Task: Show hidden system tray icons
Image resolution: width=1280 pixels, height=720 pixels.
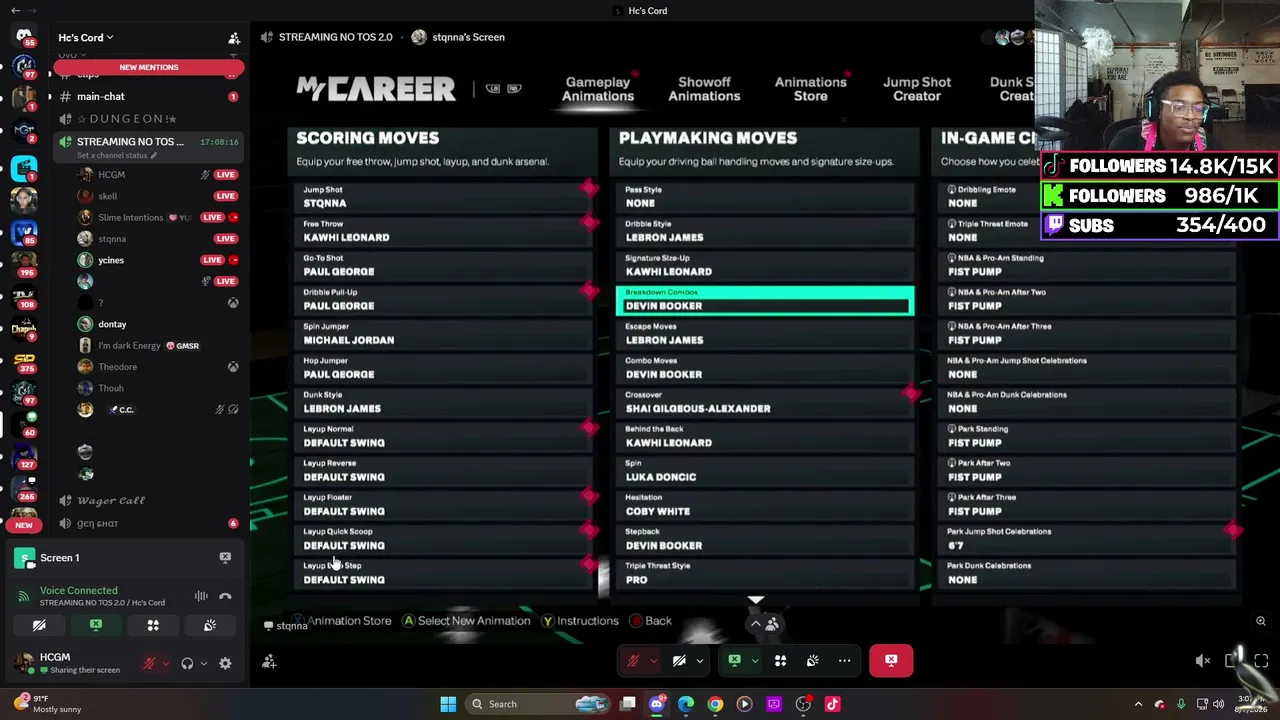Action: tap(1138, 704)
